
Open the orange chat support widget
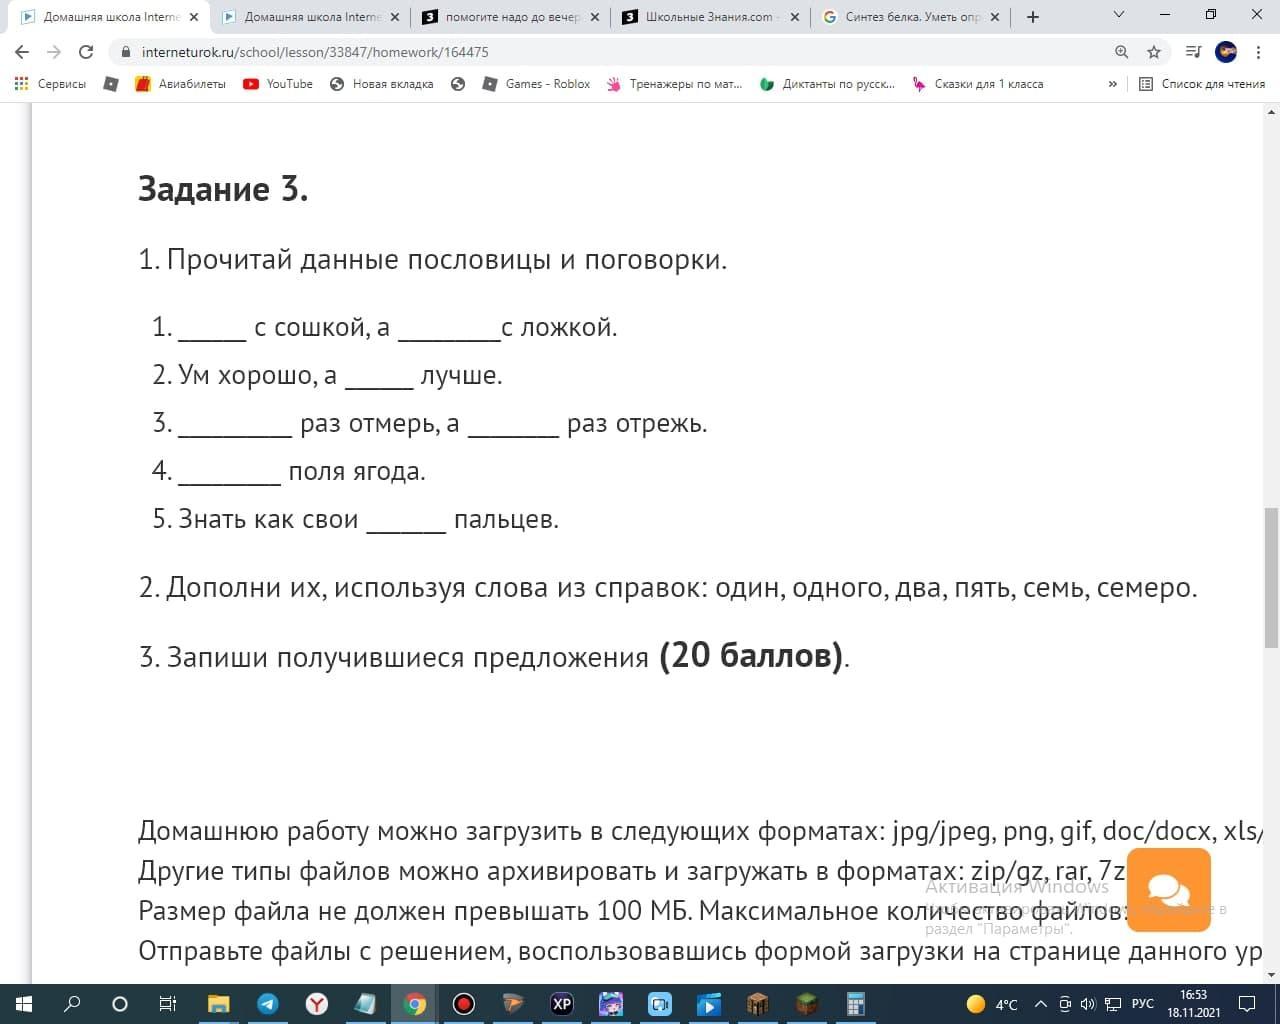pos(1168,890)
